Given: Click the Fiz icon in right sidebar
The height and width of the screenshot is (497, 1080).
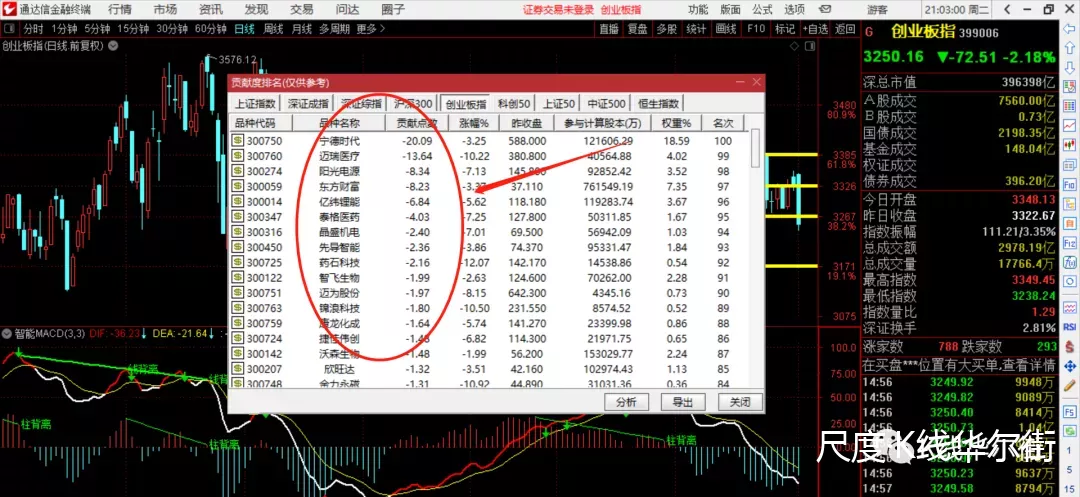Looking at the screenshot, I should (x=1070, y=243).
